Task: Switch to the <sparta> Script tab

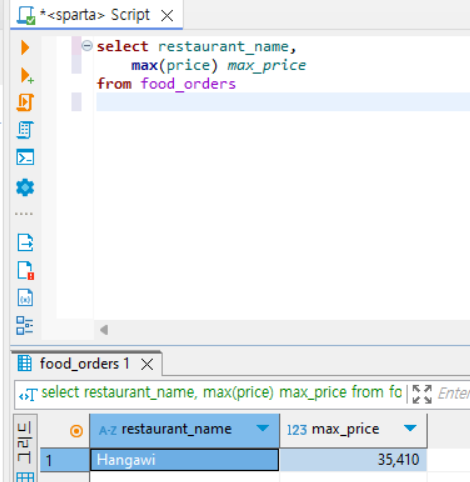Action: pyautogui.click(x=96, y=15)
